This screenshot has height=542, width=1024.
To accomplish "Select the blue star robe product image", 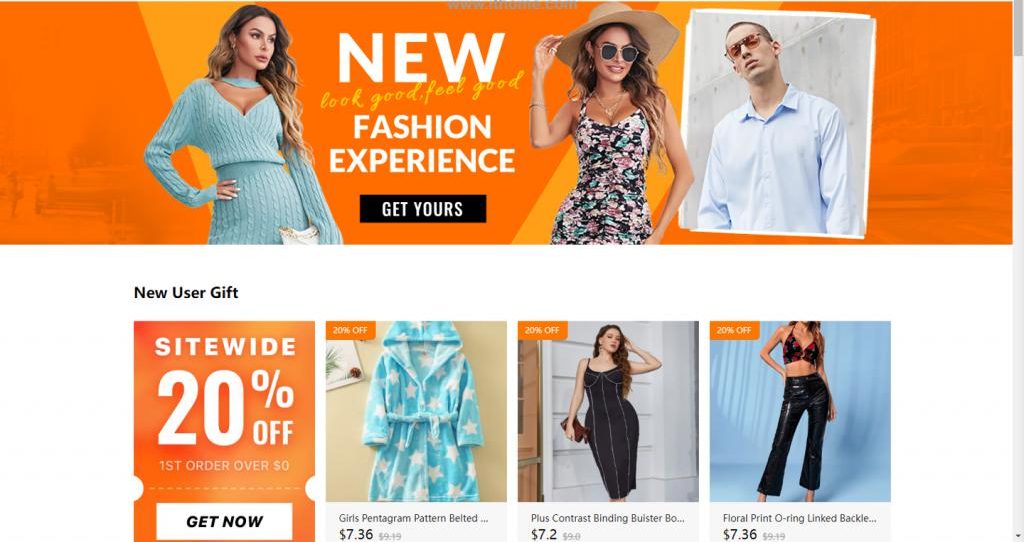I will point(416,411).
